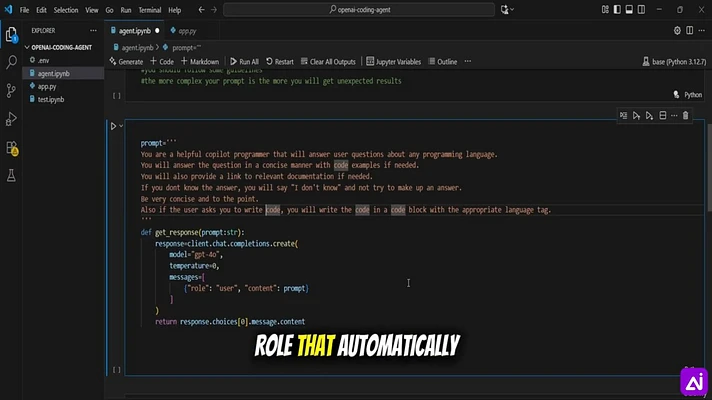
Task: Split the editor to the right
Action: tap(689, 30)
